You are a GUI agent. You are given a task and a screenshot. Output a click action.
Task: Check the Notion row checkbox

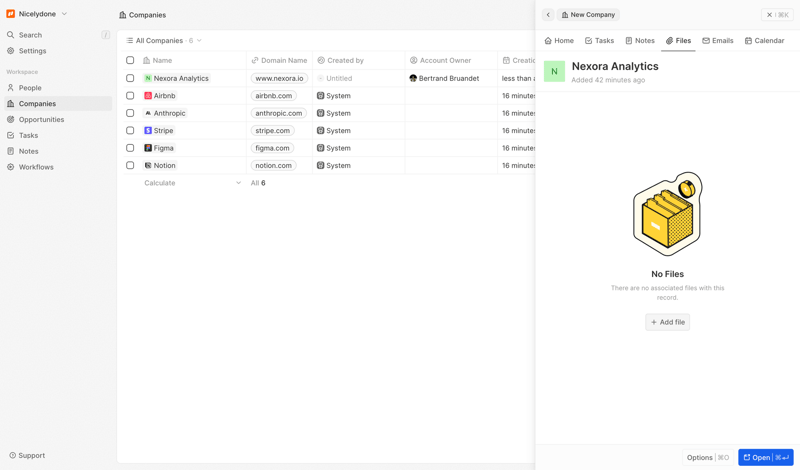130,165
